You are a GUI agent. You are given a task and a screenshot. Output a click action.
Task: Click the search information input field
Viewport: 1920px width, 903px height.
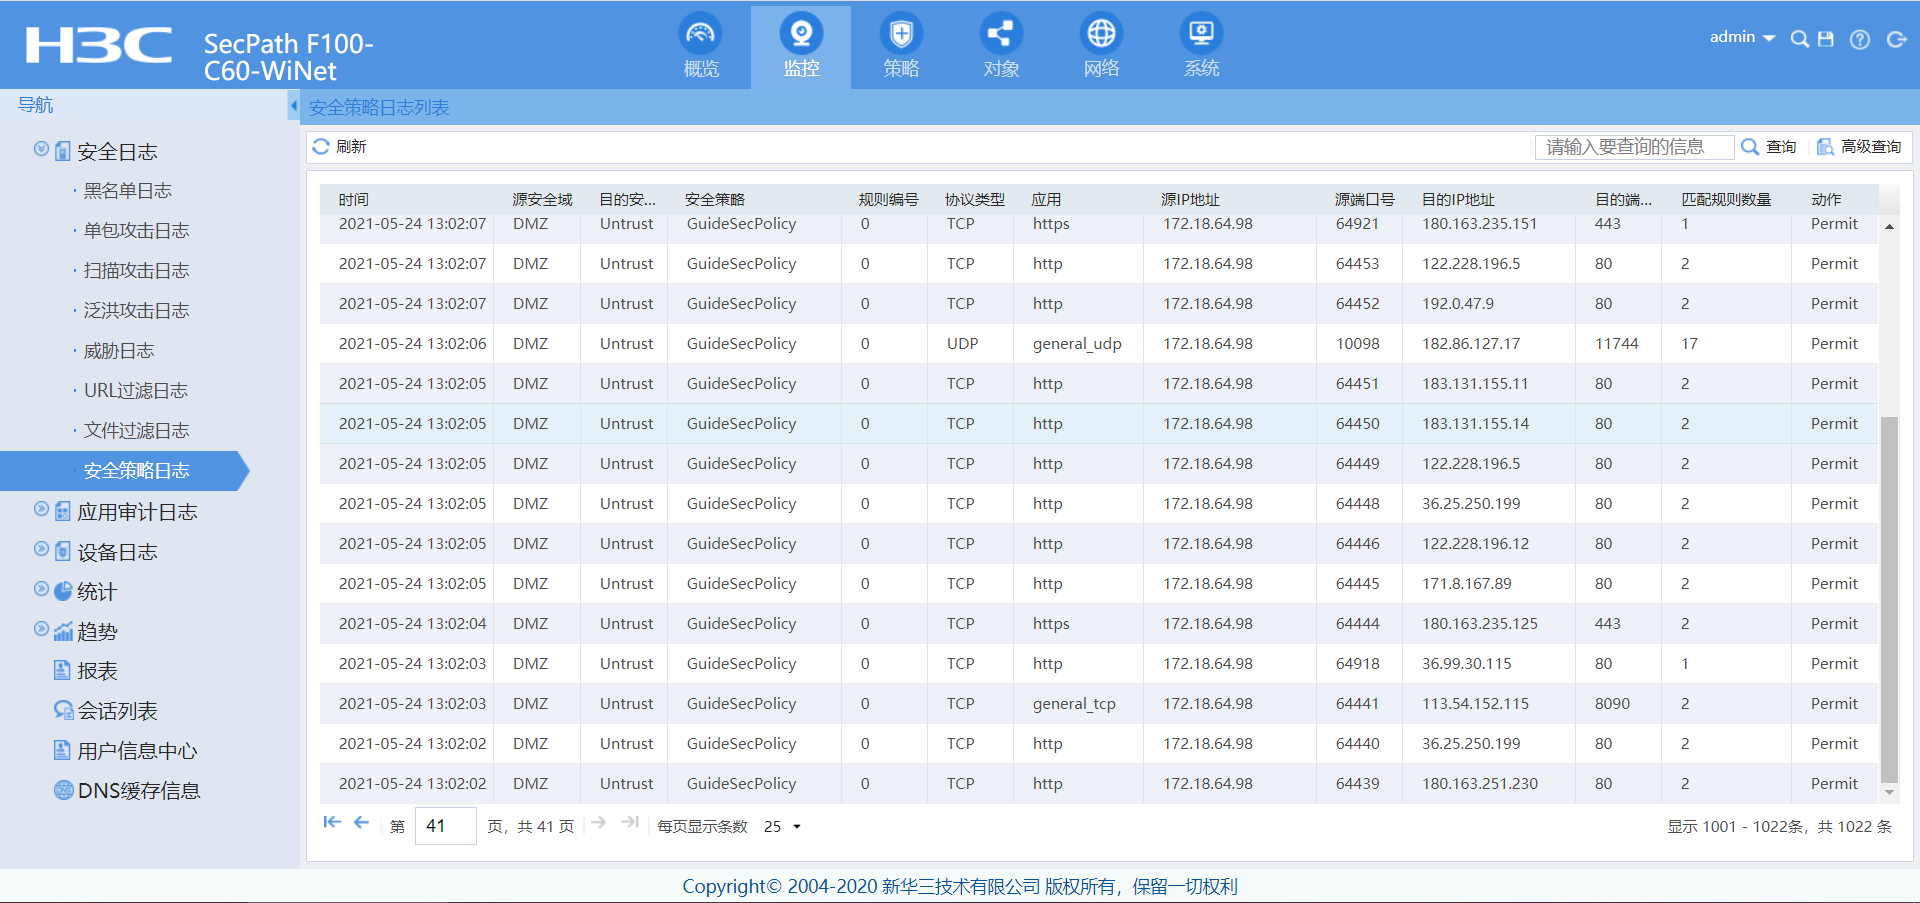[1633, 147]
